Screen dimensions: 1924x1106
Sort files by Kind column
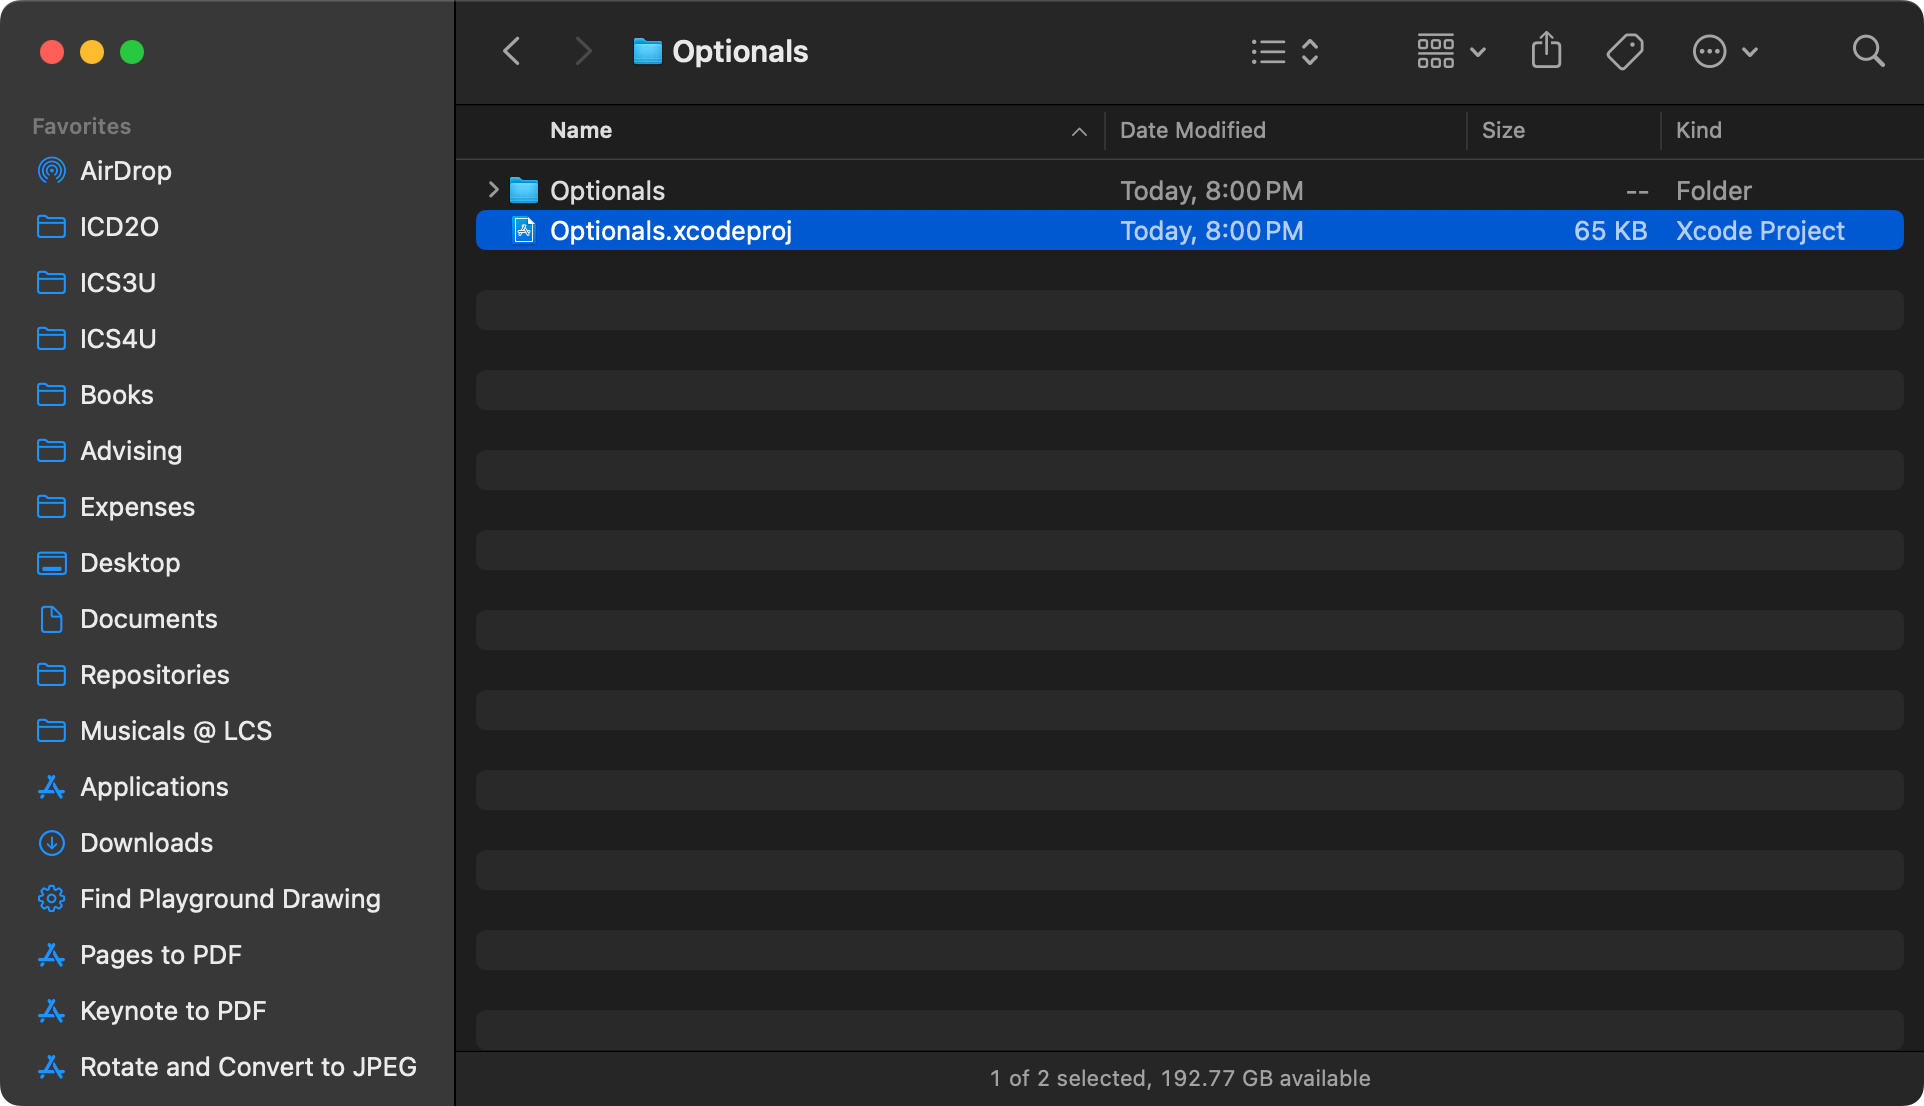coord(1698,130)
